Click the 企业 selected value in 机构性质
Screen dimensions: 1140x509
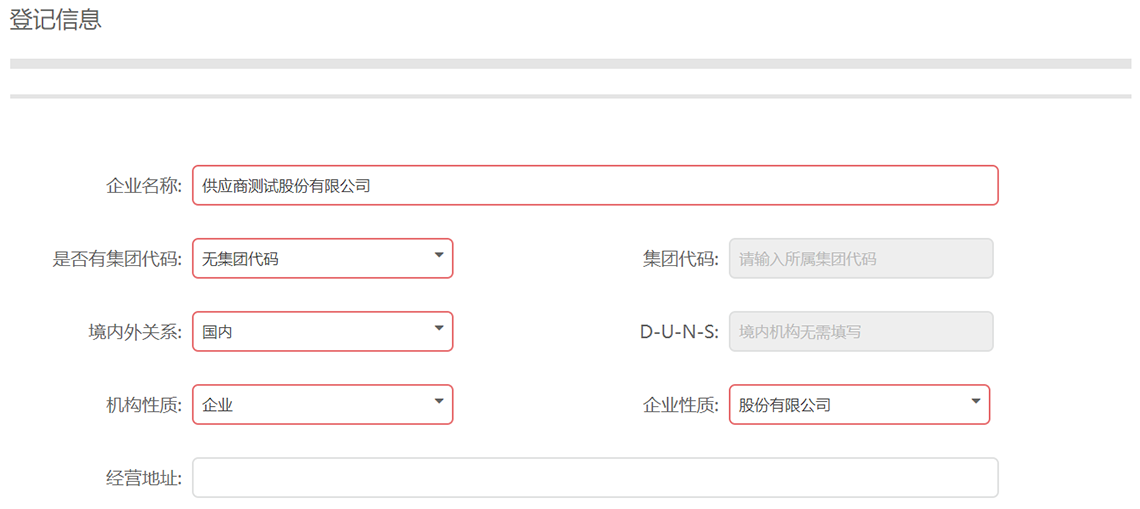pos(217,405)
